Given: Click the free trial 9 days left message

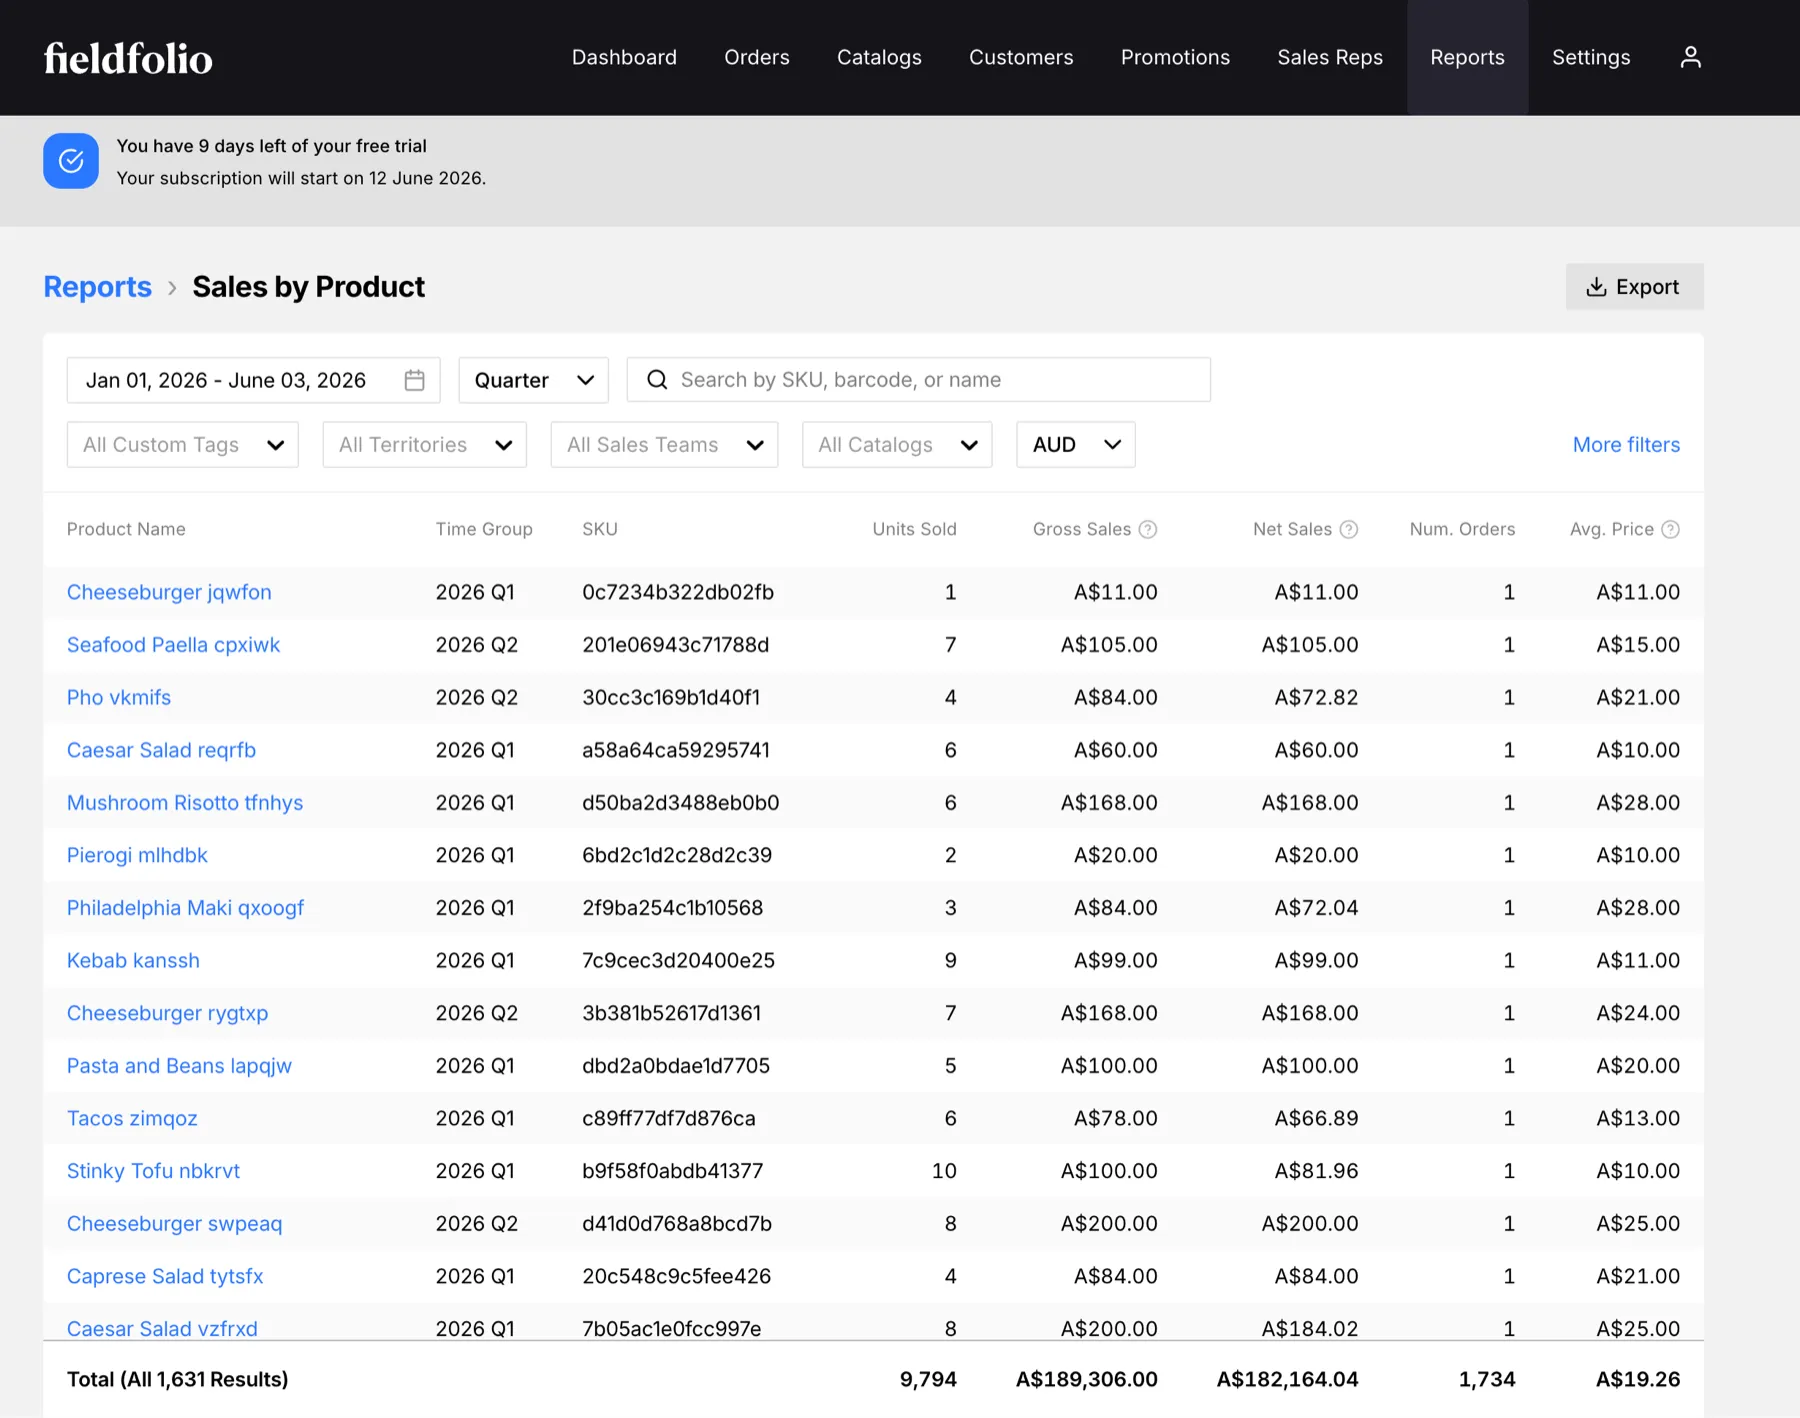Looking at the screenshot, I should click(271, 146).
